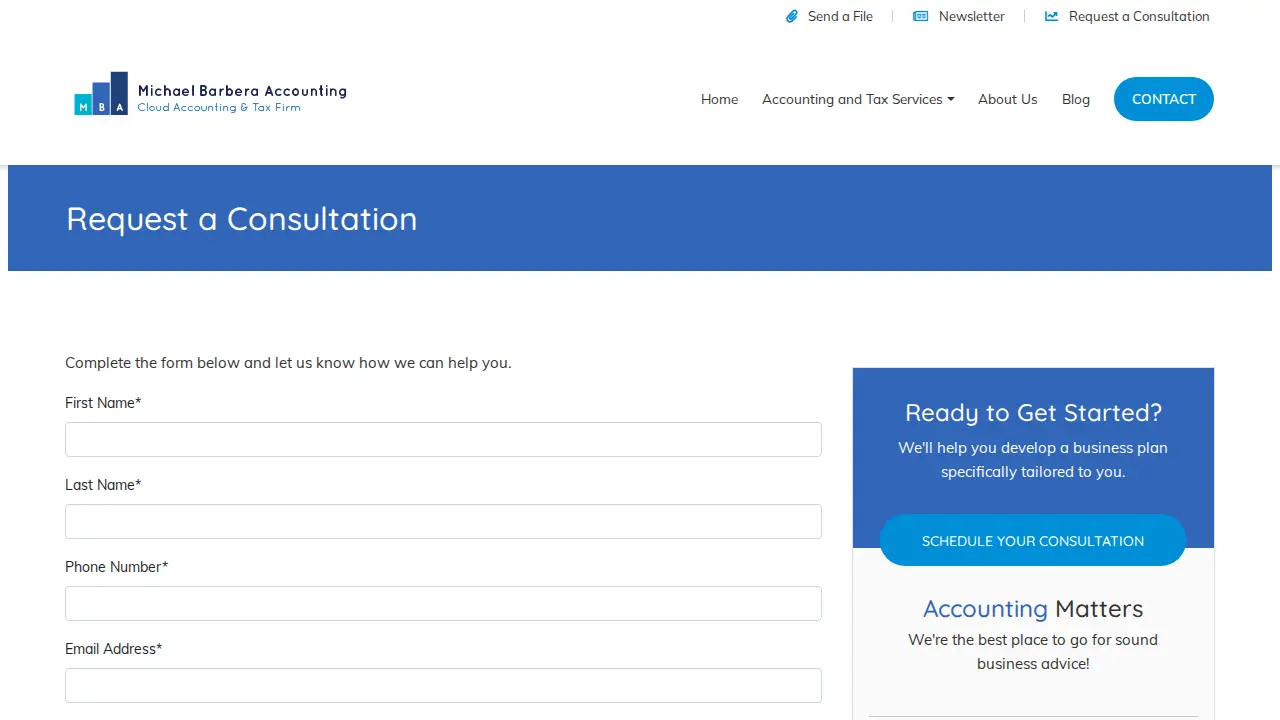Open the Send a File link

840,16
